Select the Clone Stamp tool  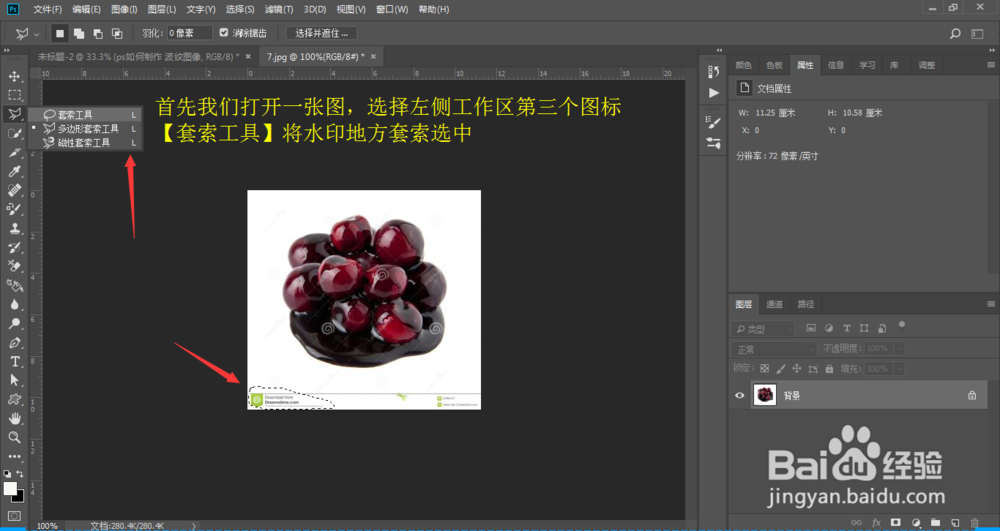point(14,228)
